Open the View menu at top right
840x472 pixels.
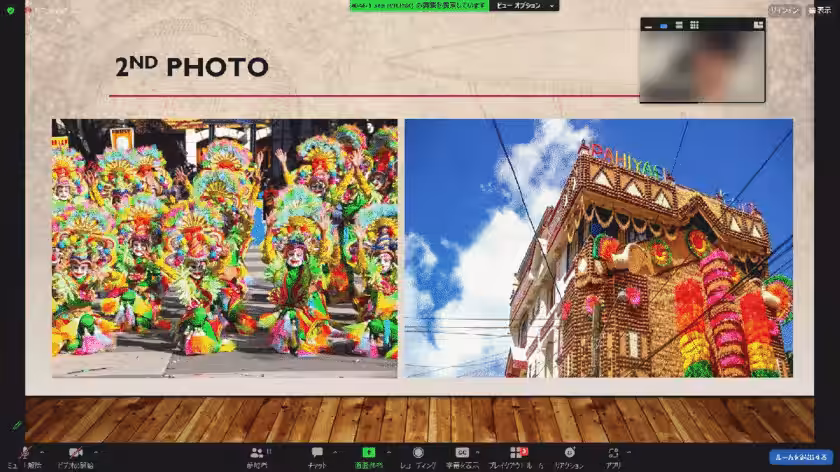[x=819, y=10]
